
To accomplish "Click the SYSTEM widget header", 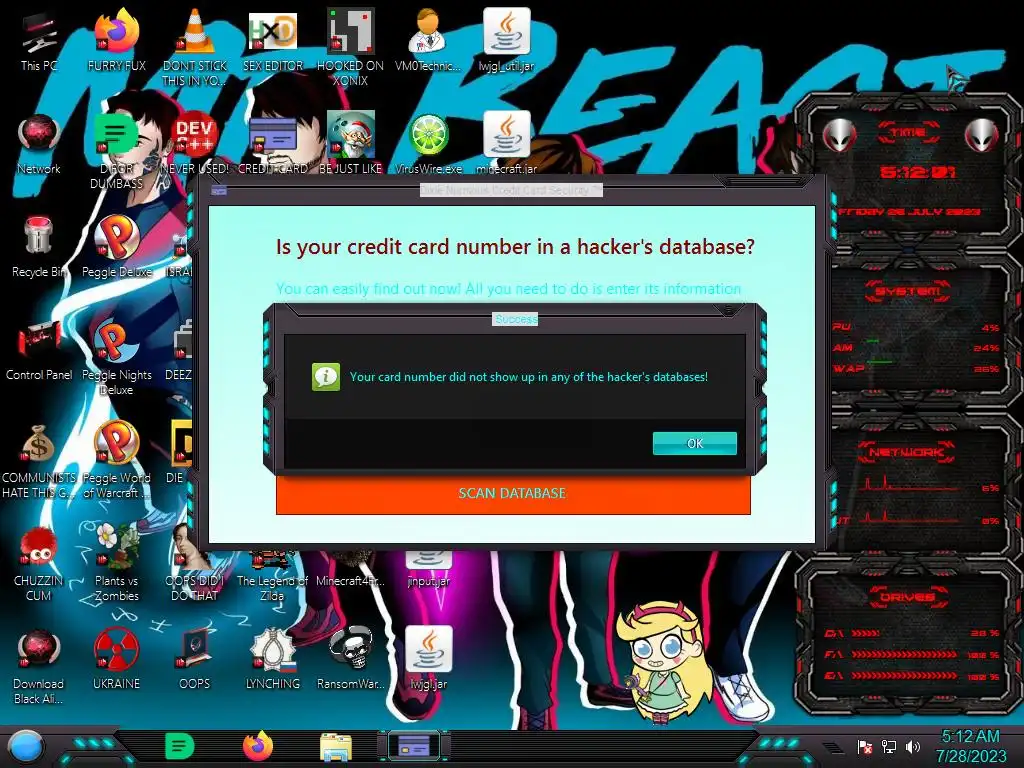I will tap(908, 291).
